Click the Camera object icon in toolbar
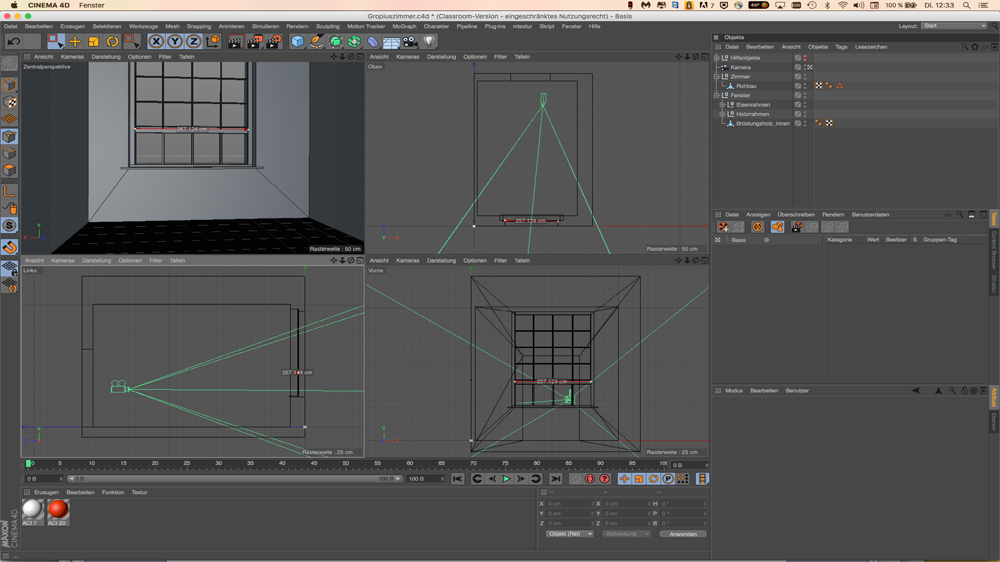 (x=410, y=42)
